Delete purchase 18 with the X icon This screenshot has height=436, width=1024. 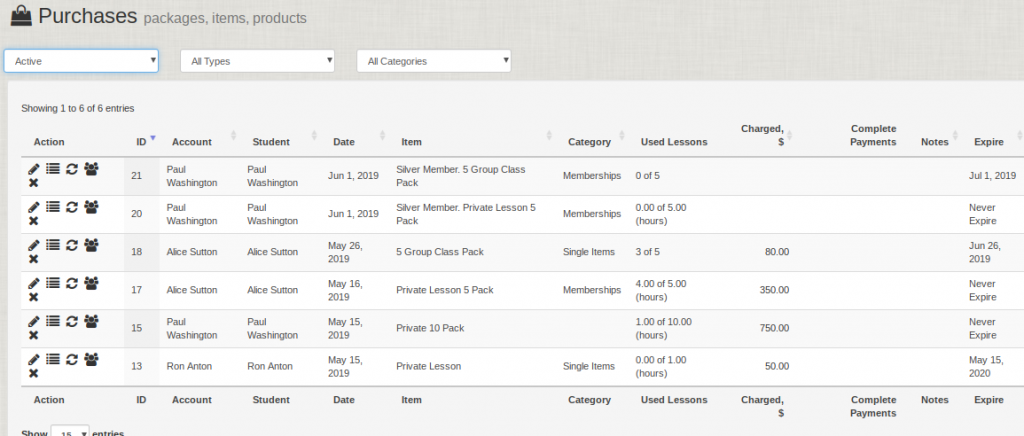34,259
